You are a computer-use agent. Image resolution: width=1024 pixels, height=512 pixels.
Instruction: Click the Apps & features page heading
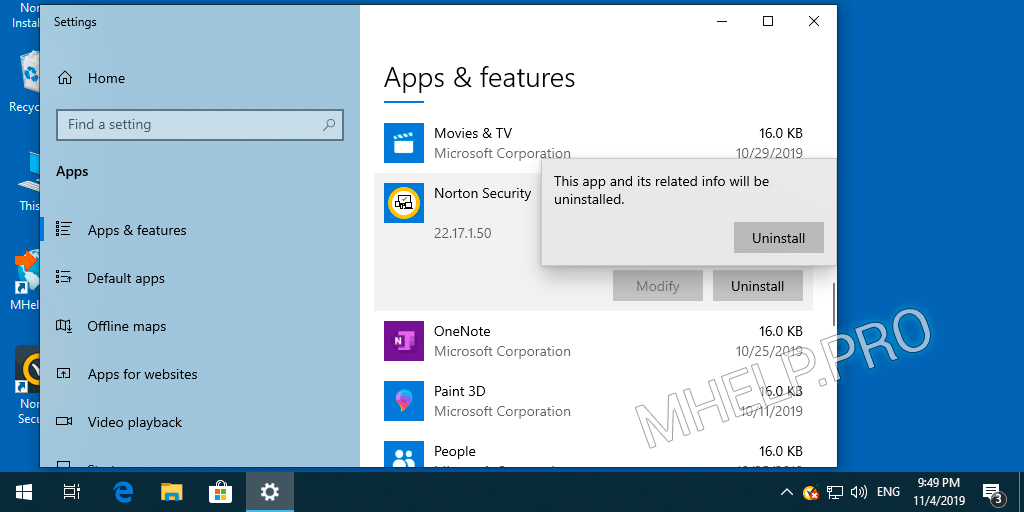(479, 78)
